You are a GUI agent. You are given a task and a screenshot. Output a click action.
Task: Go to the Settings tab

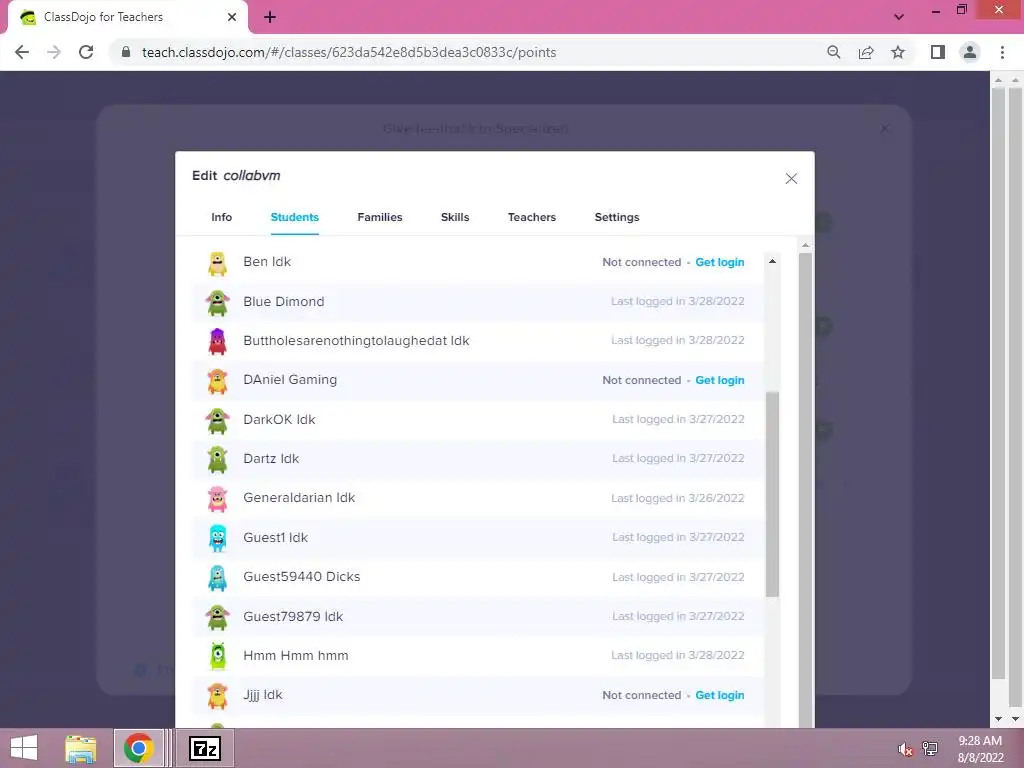616,217
